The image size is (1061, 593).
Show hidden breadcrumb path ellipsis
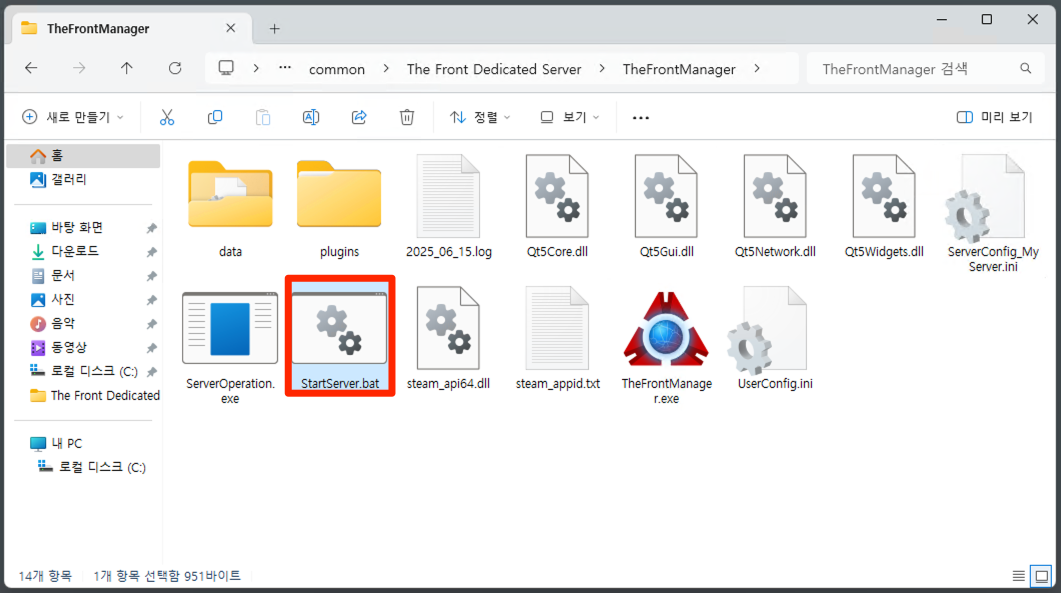click(285, 68)
